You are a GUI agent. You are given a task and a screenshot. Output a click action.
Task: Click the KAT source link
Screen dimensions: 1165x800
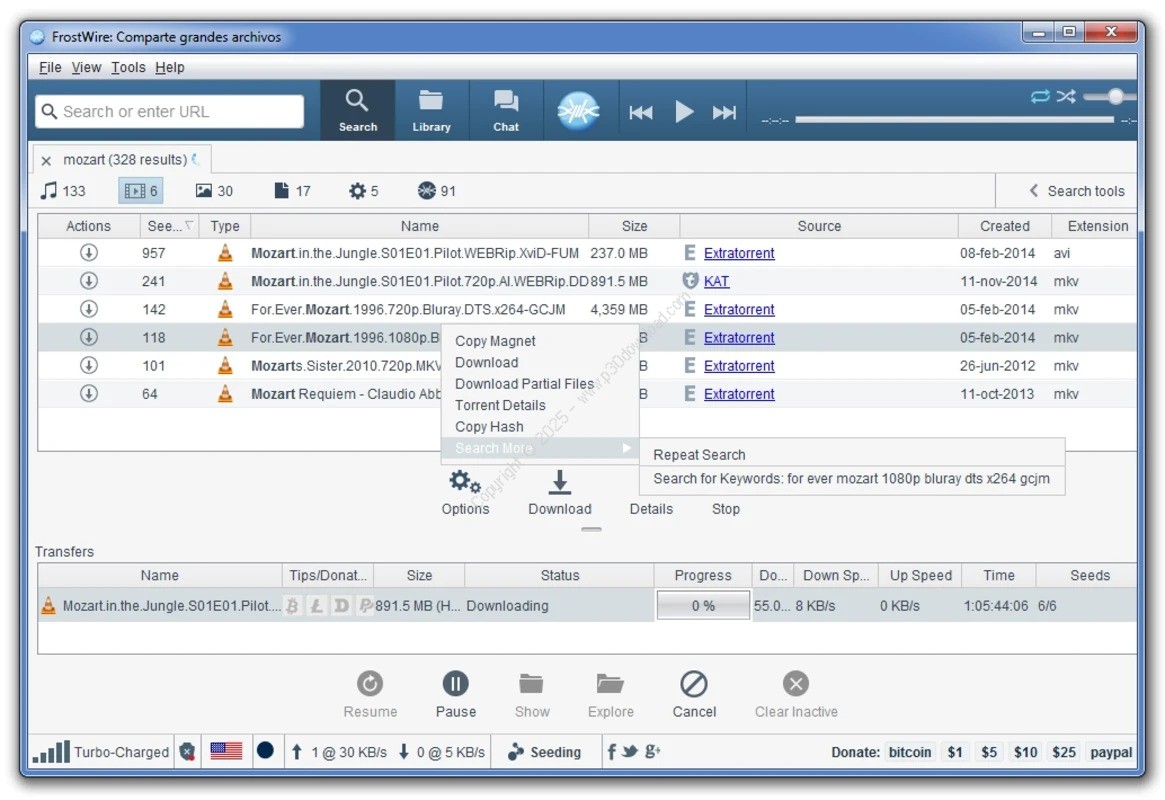click(716, 281)
